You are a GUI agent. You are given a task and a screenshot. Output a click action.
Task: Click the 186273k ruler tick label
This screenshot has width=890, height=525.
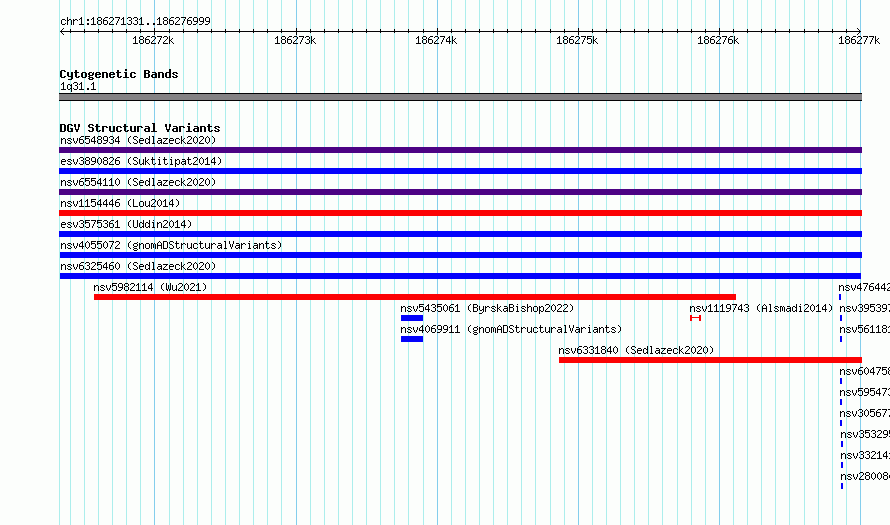[x=295, y=40]
